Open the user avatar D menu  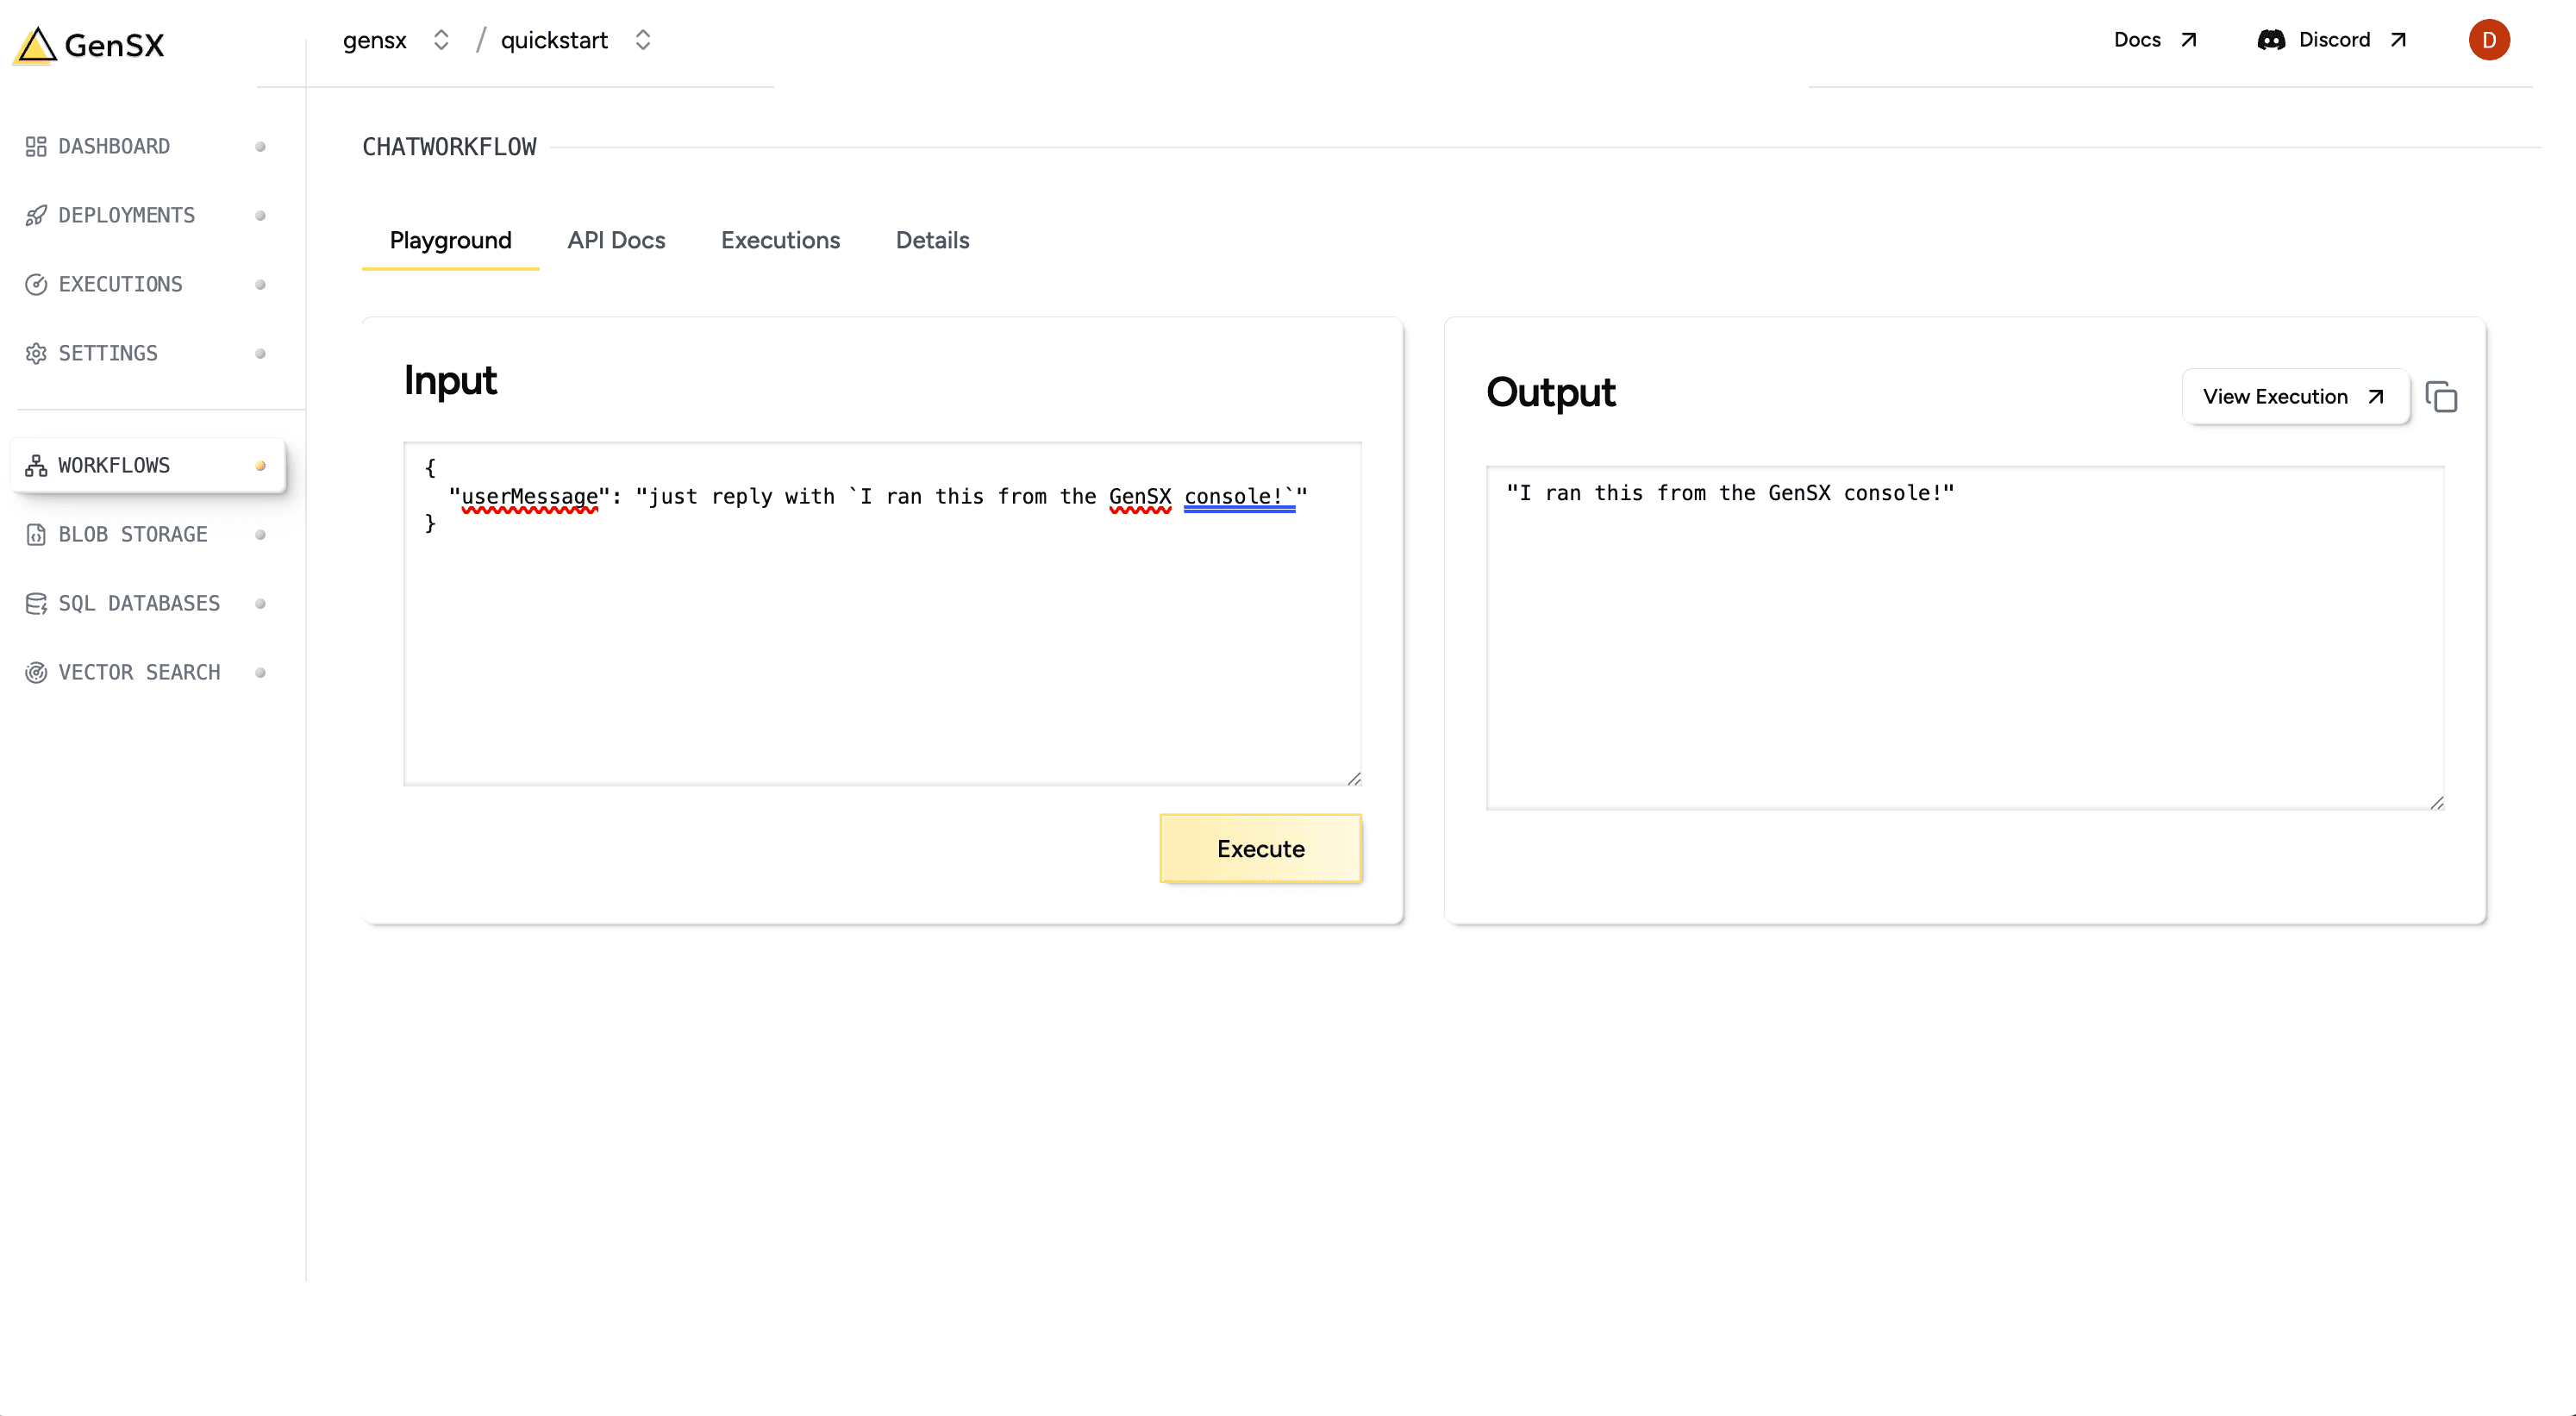point(2488,40)
